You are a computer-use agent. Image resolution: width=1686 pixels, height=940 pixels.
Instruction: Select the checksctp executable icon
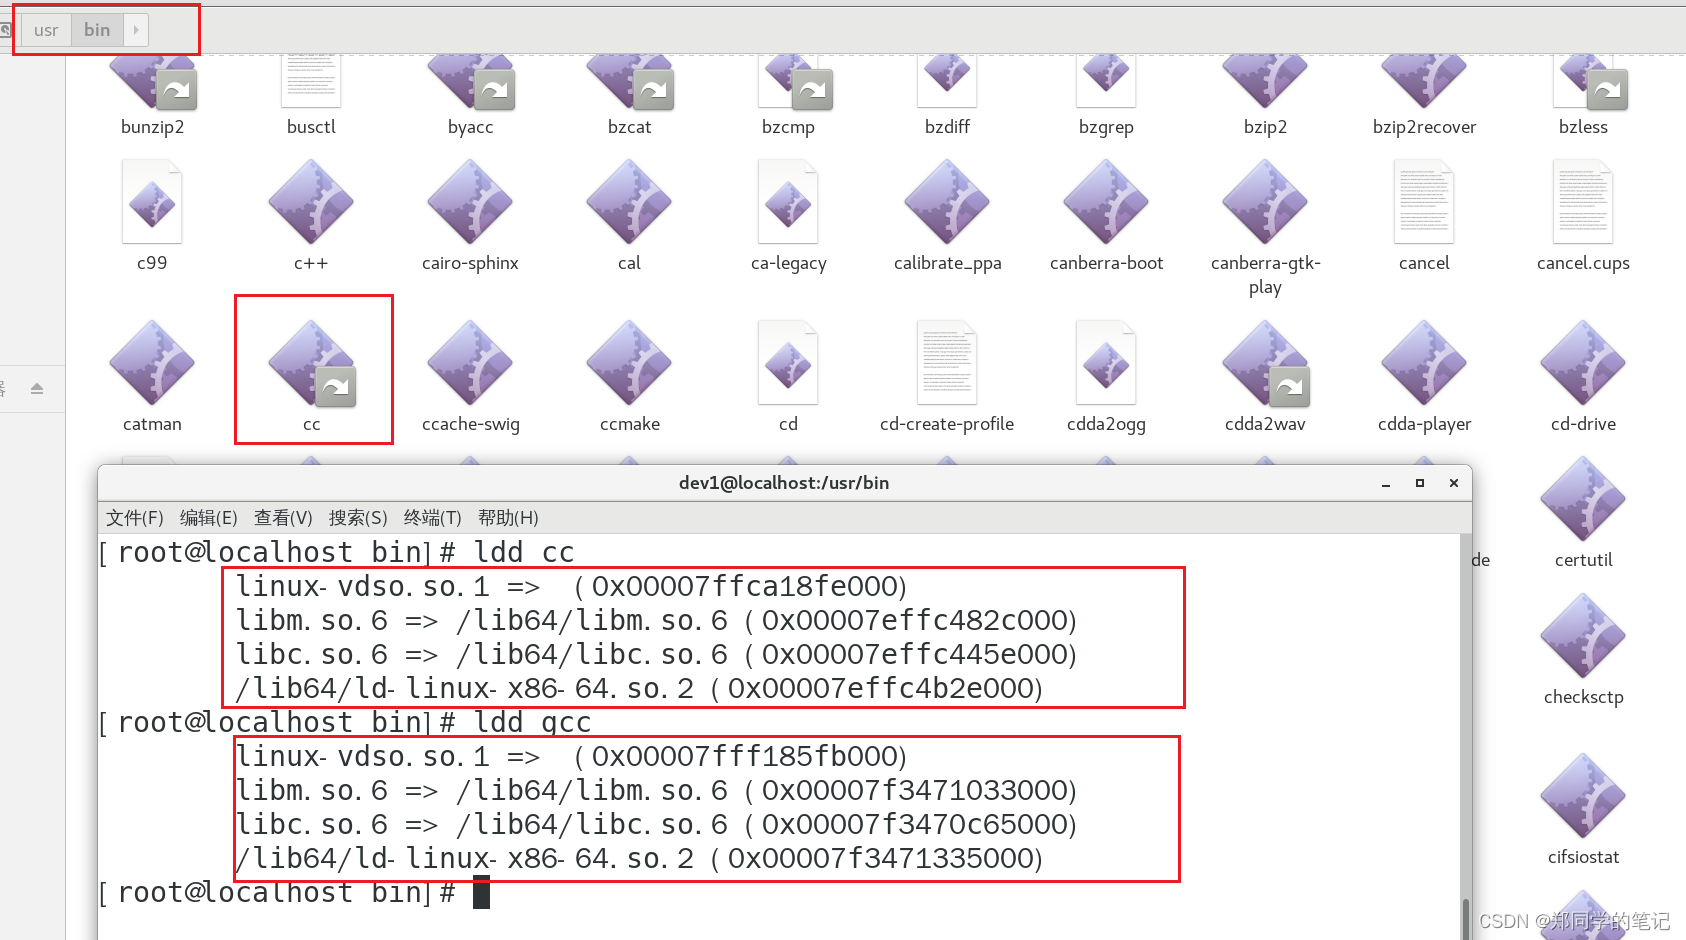tap(1583, 636)
